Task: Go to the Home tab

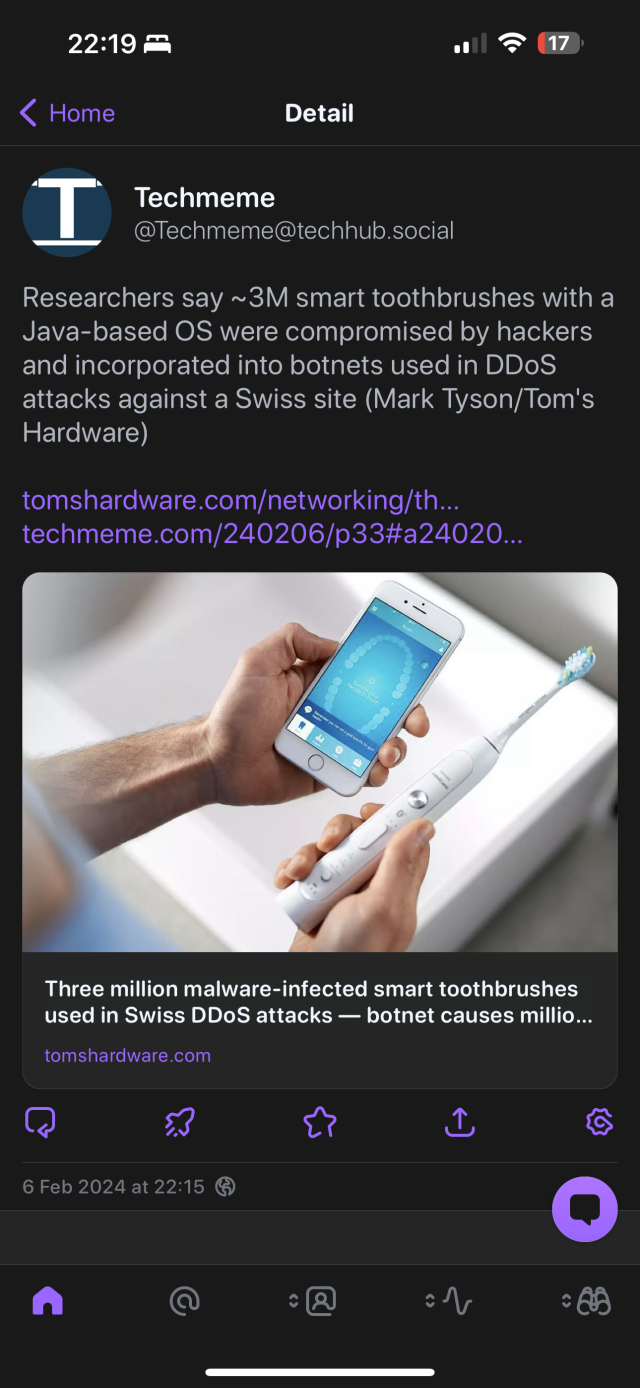Action: click(x=47, y=1301)
